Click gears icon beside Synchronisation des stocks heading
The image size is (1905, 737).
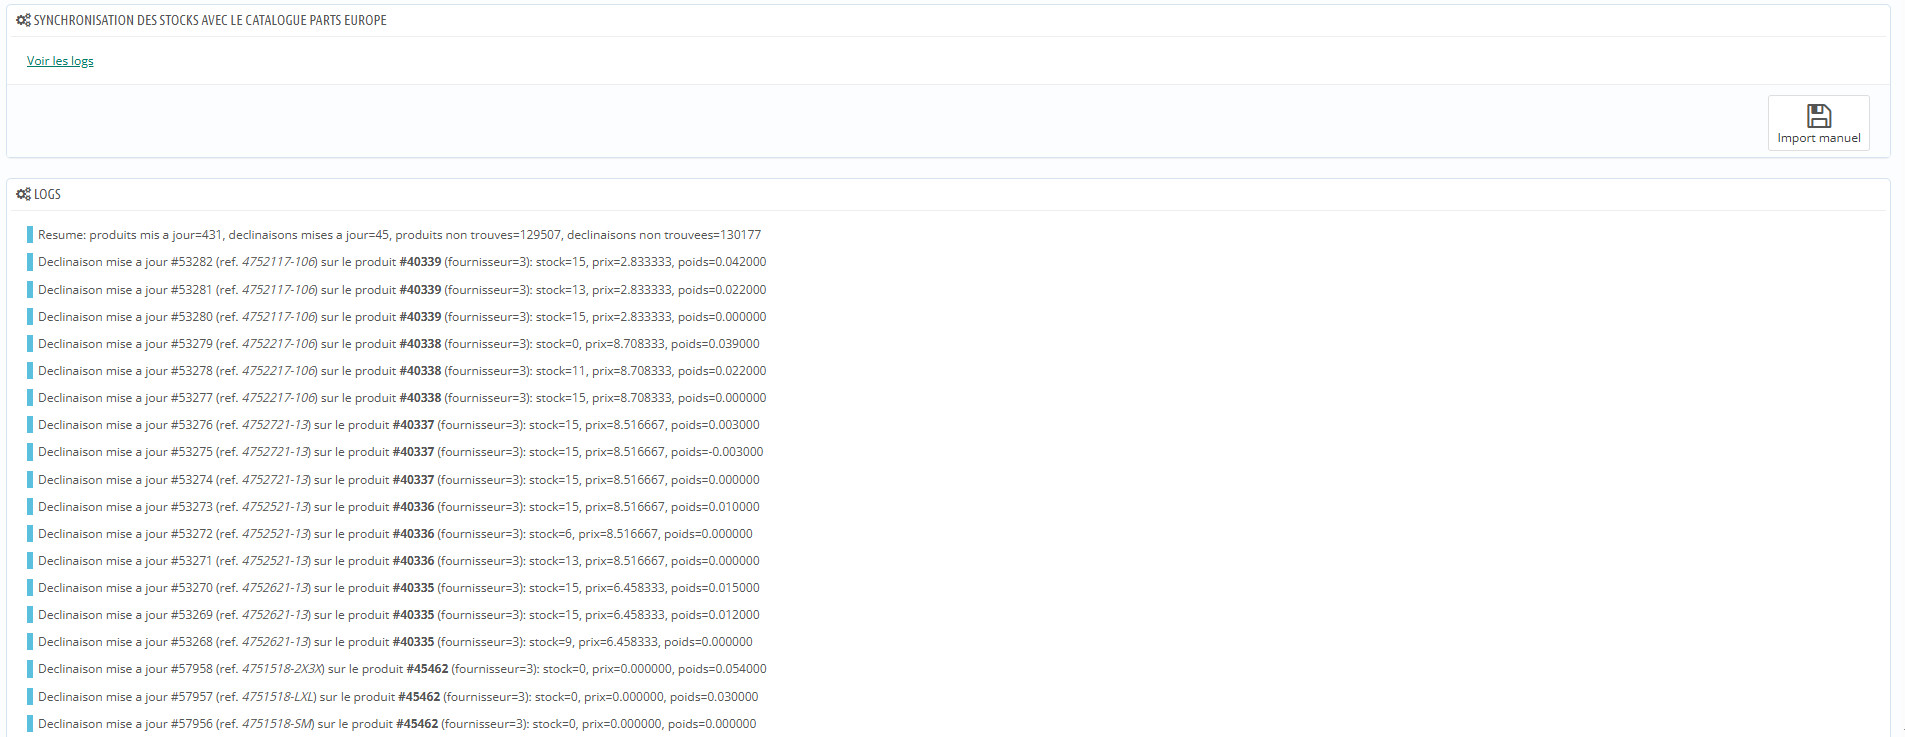(x=23, y=20)
